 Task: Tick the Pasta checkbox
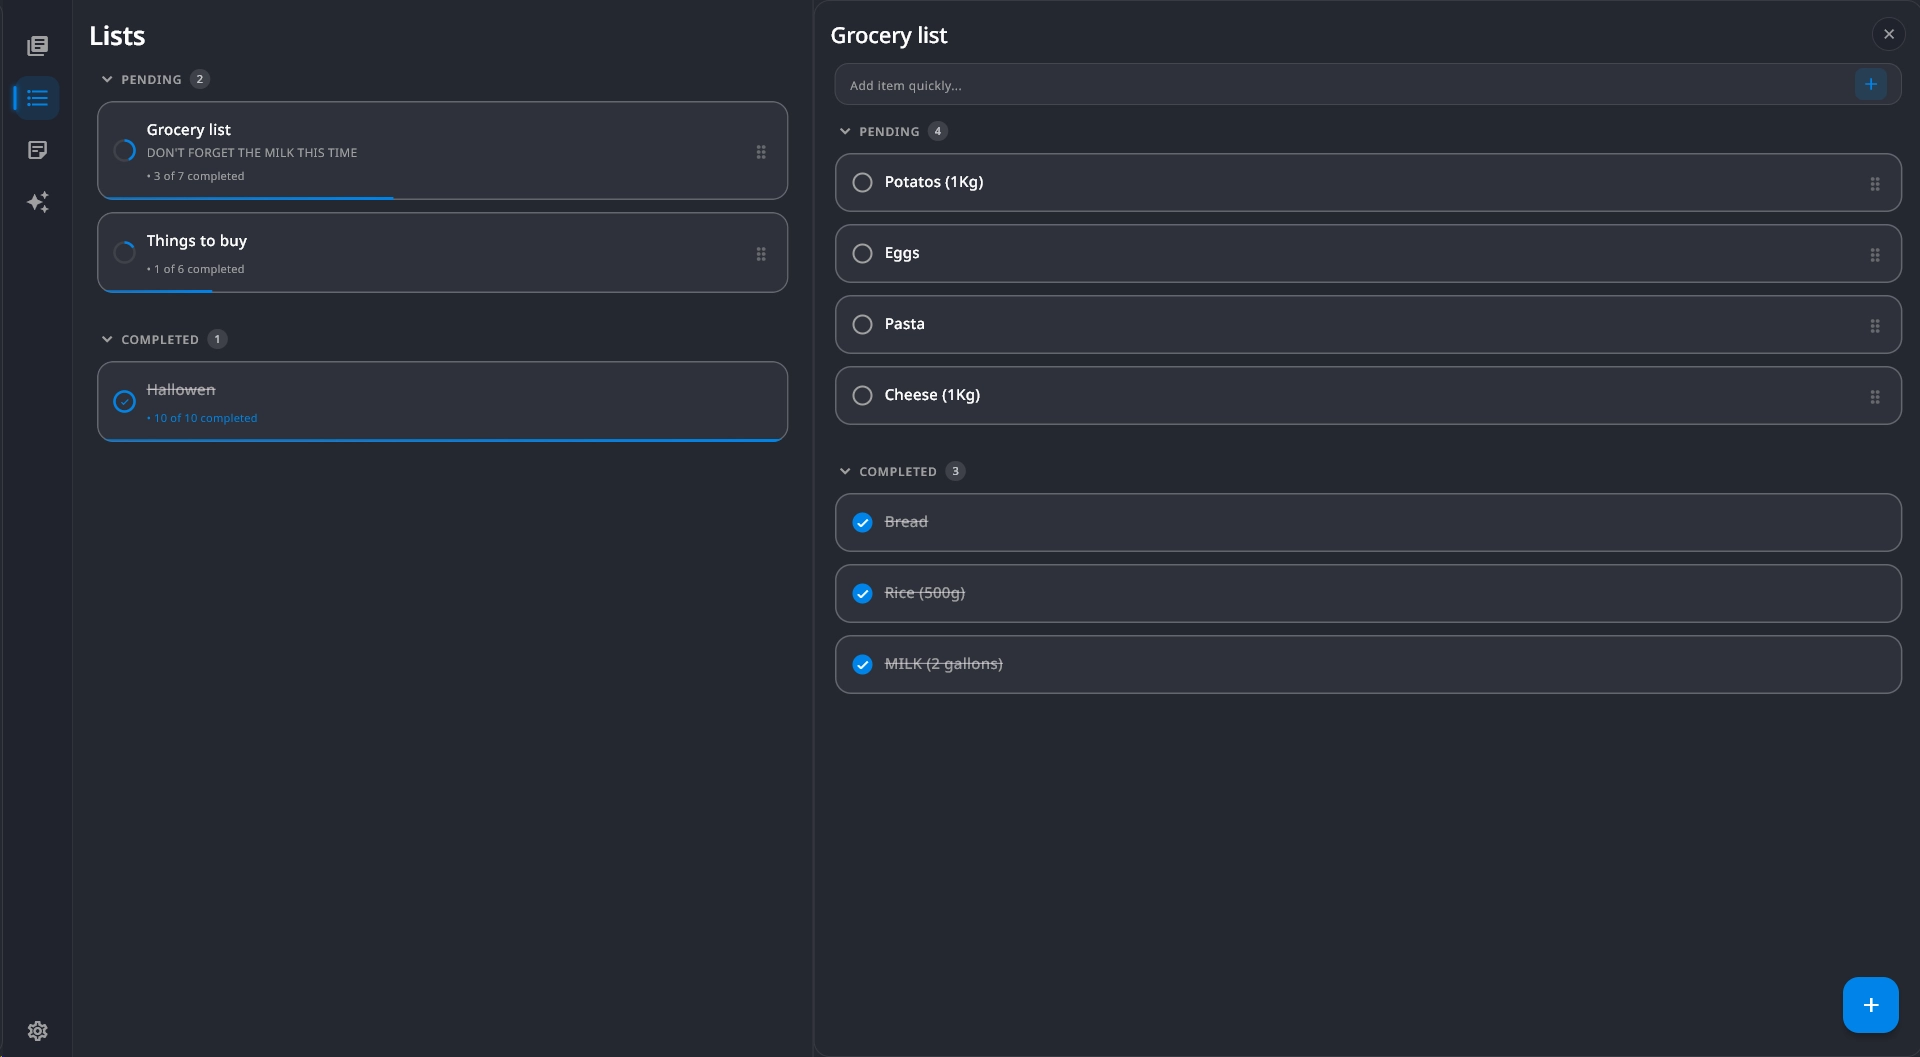pos(862,325)
